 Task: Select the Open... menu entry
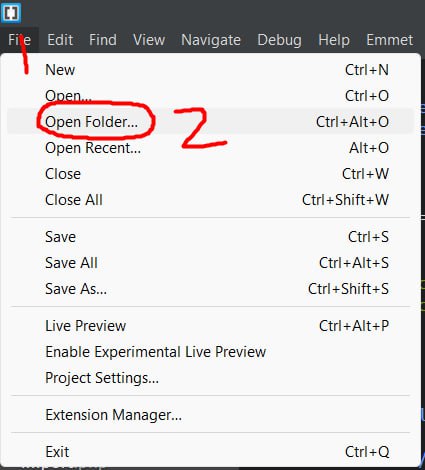pos(211,96)
